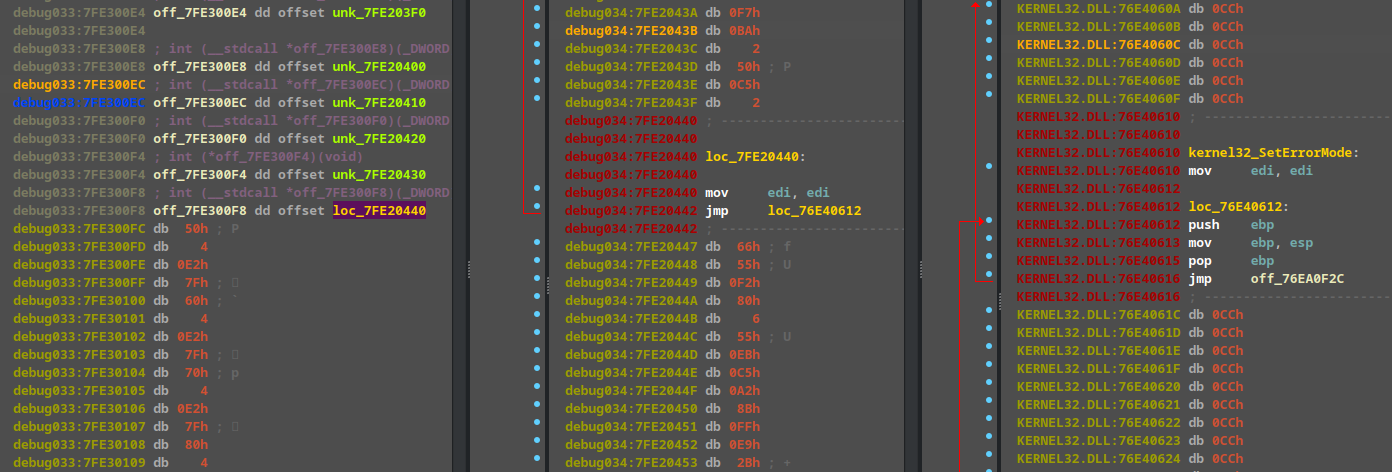The image size is (1392, 472).
Task: Click operand unk_7FE203F0 in left pane
Action: pos(379,13)
